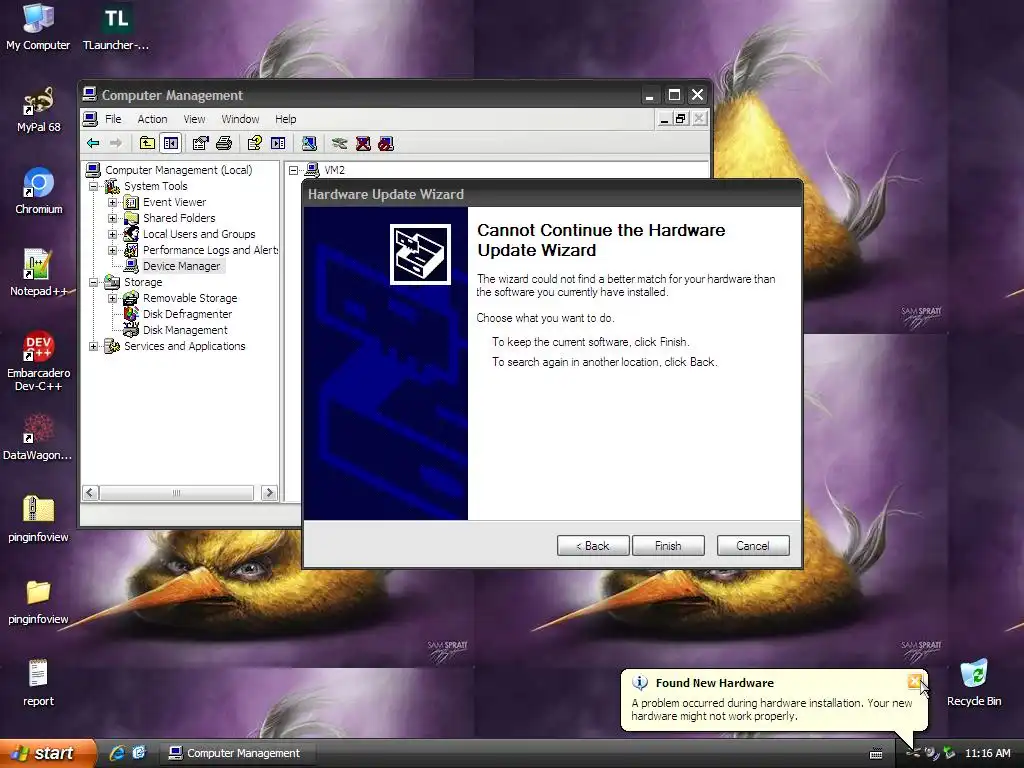Open the Action menu

[152, 119]
